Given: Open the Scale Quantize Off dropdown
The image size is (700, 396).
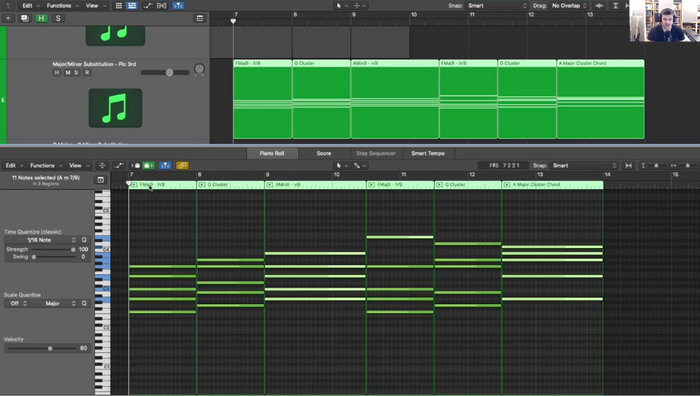Looking at the screenshot, I should tap(17, 304).
